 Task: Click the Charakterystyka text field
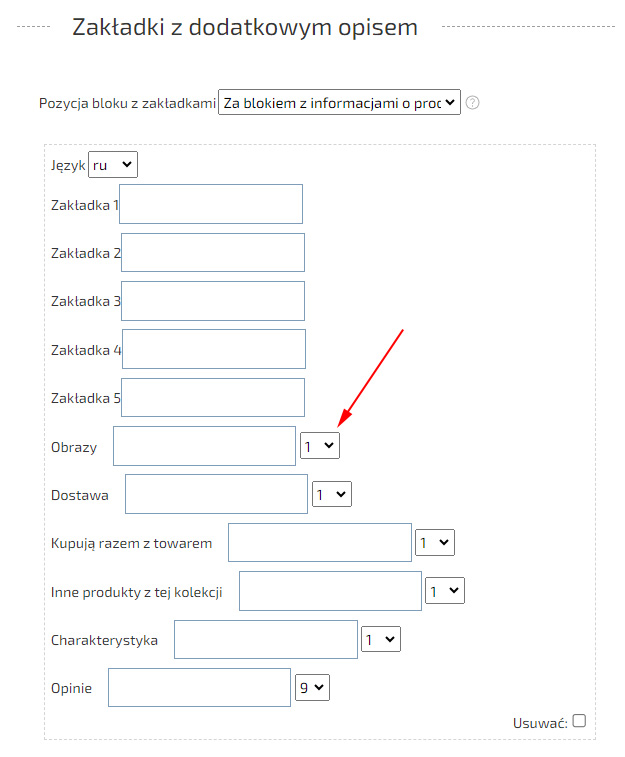(266, 640)
